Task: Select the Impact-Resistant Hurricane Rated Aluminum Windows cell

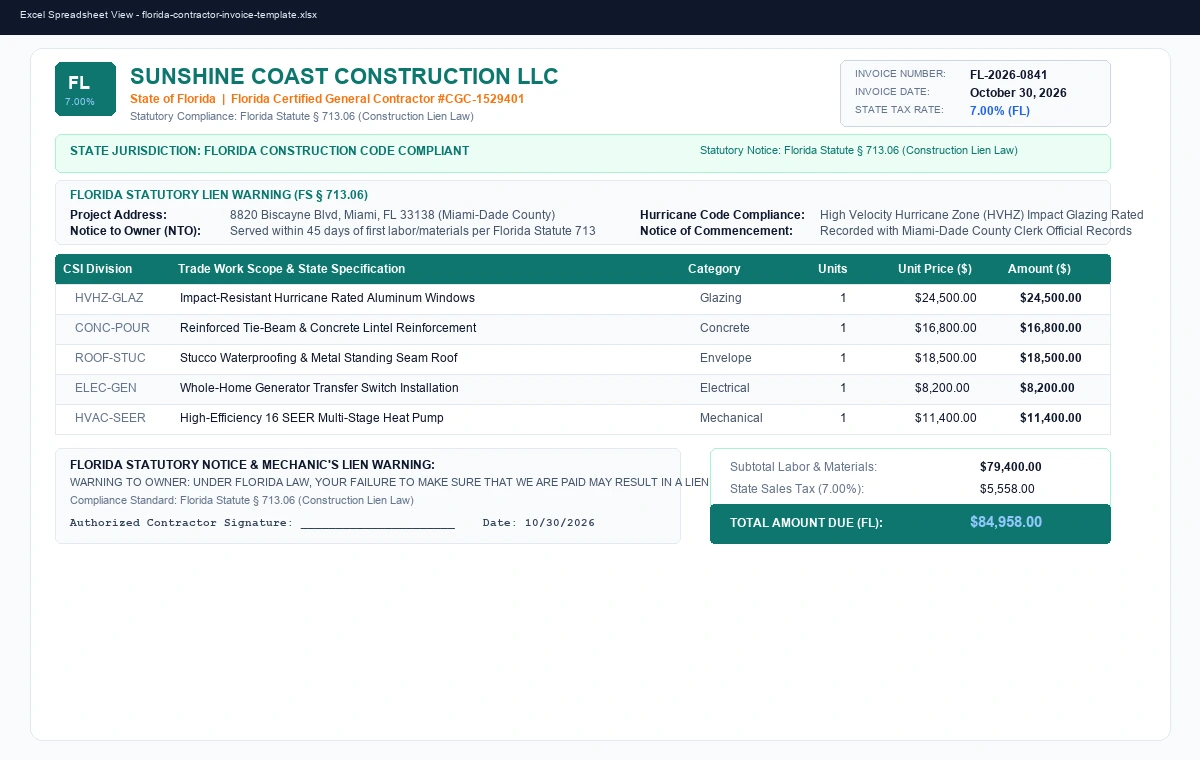Action: click(x=327, y=298)
